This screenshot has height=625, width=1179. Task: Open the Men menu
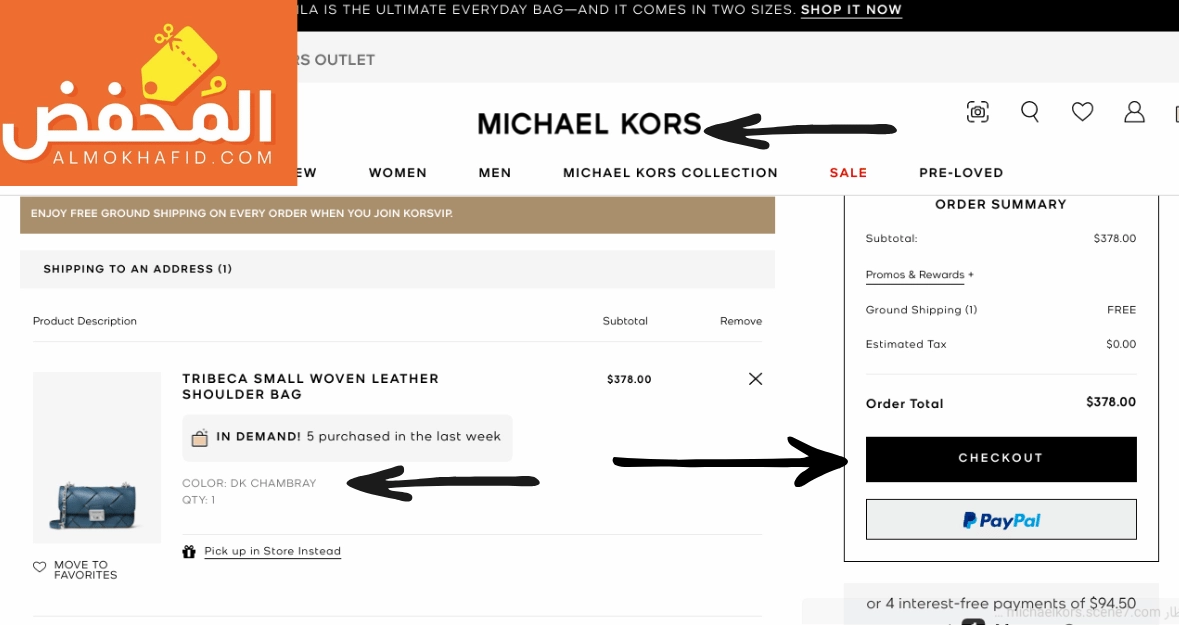(495, 173)
